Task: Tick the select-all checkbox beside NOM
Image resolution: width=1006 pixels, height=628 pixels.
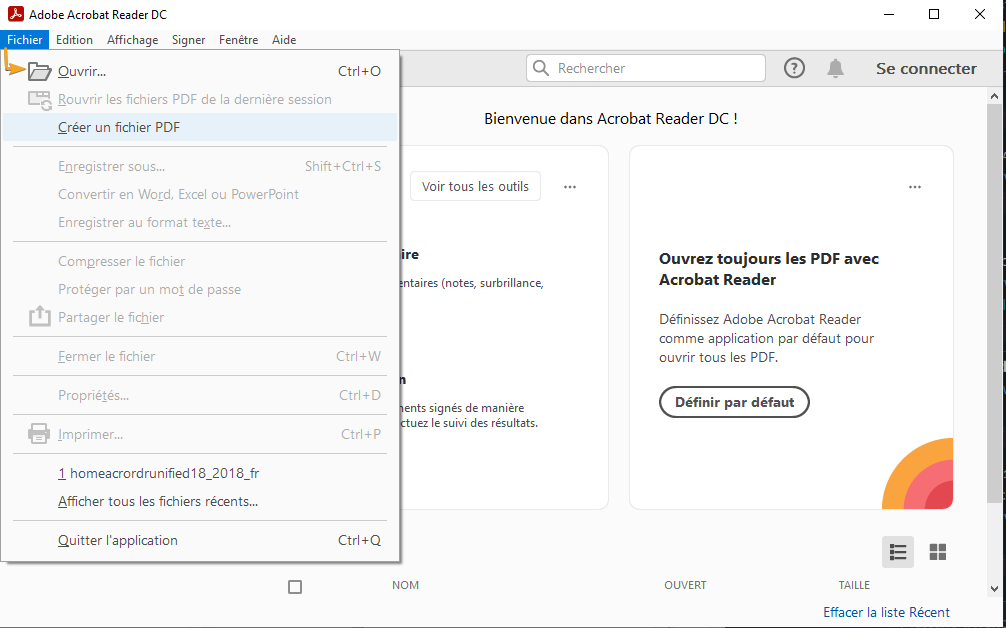Action: tap(294, 586)
